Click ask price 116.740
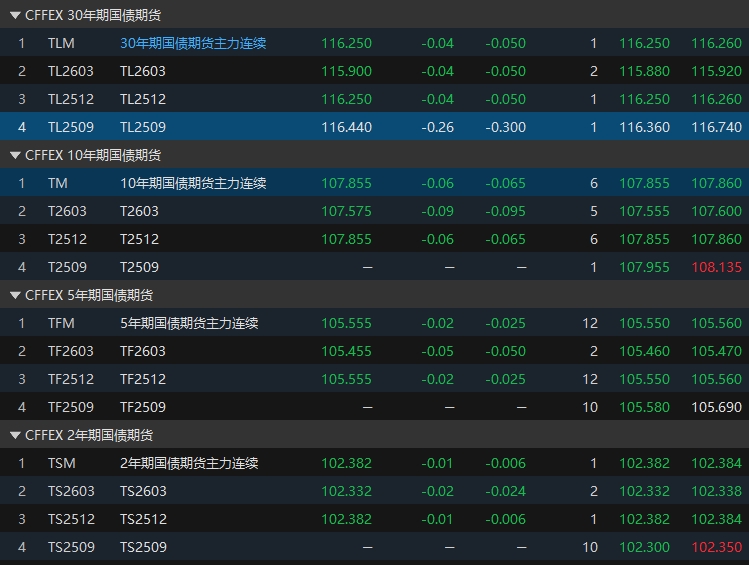 [x=717, y=127]
